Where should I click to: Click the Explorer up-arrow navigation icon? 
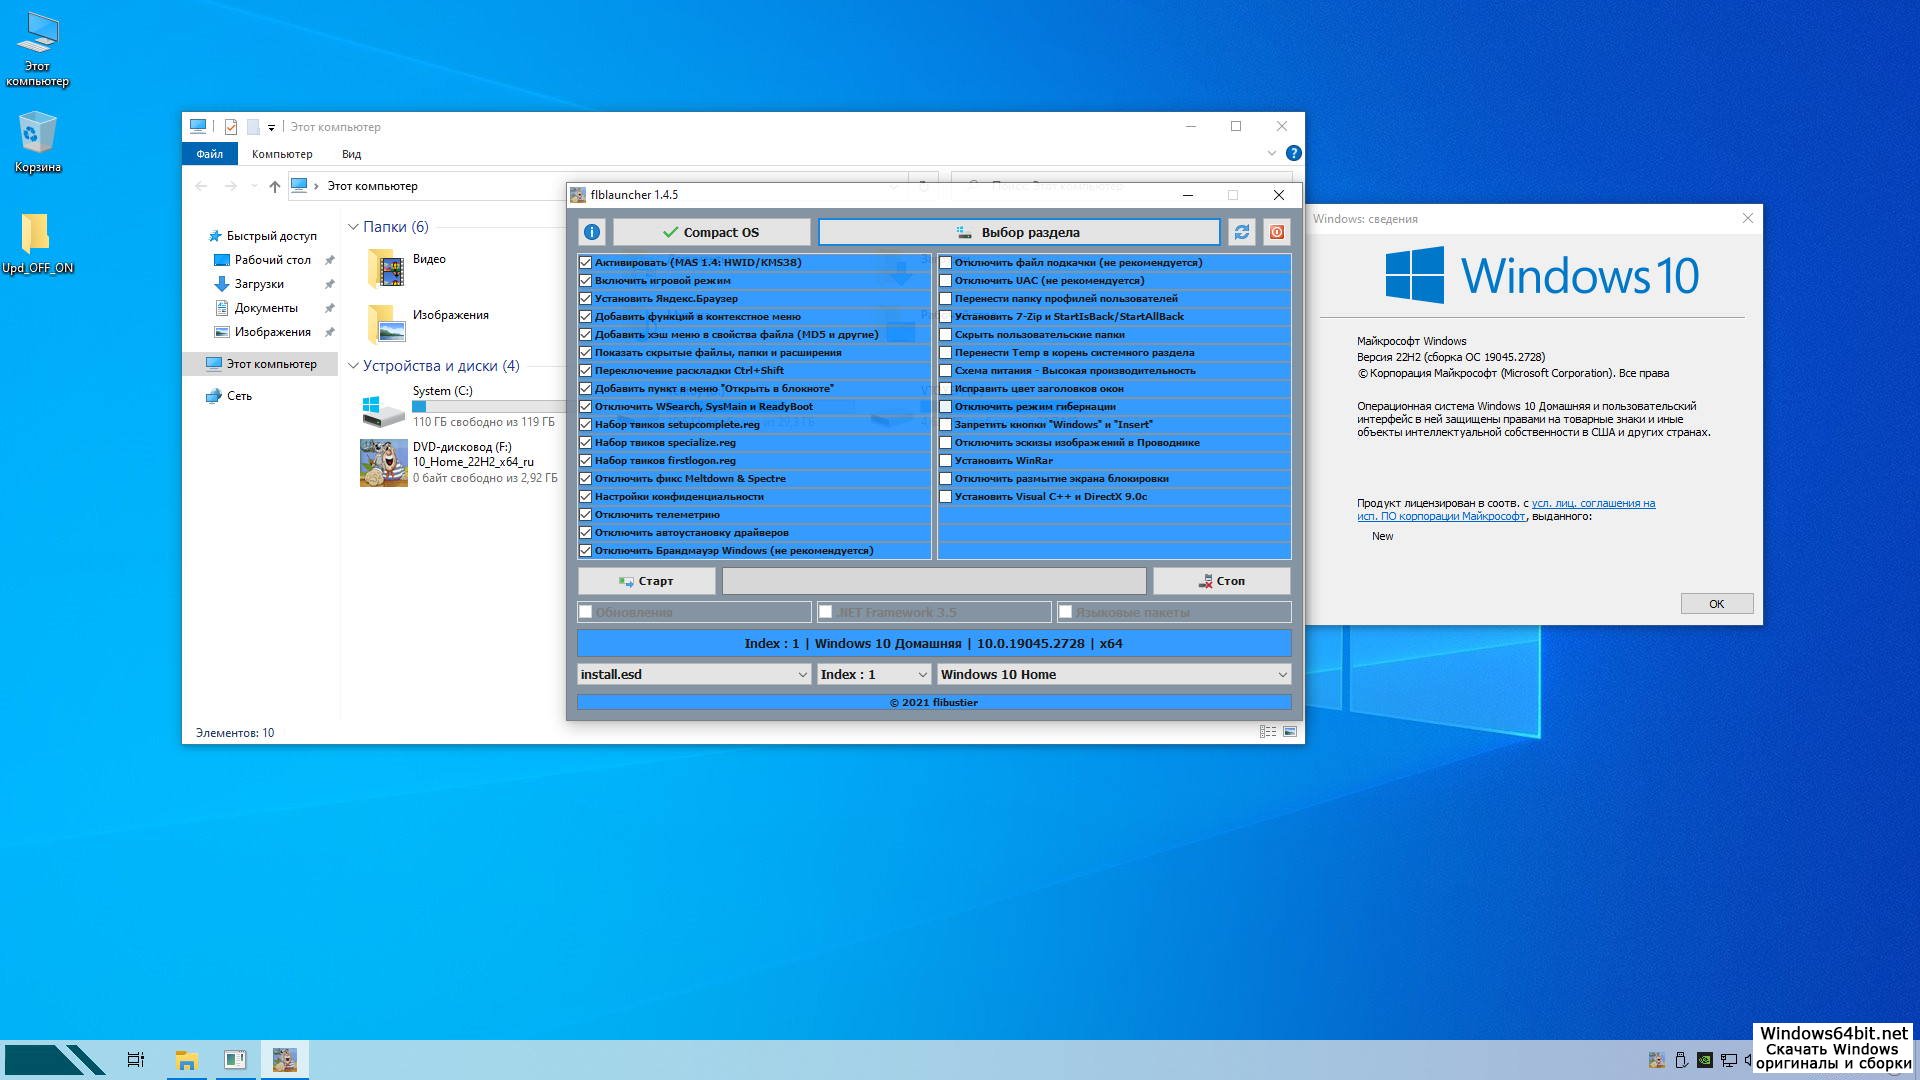click(x=274, y=186)
